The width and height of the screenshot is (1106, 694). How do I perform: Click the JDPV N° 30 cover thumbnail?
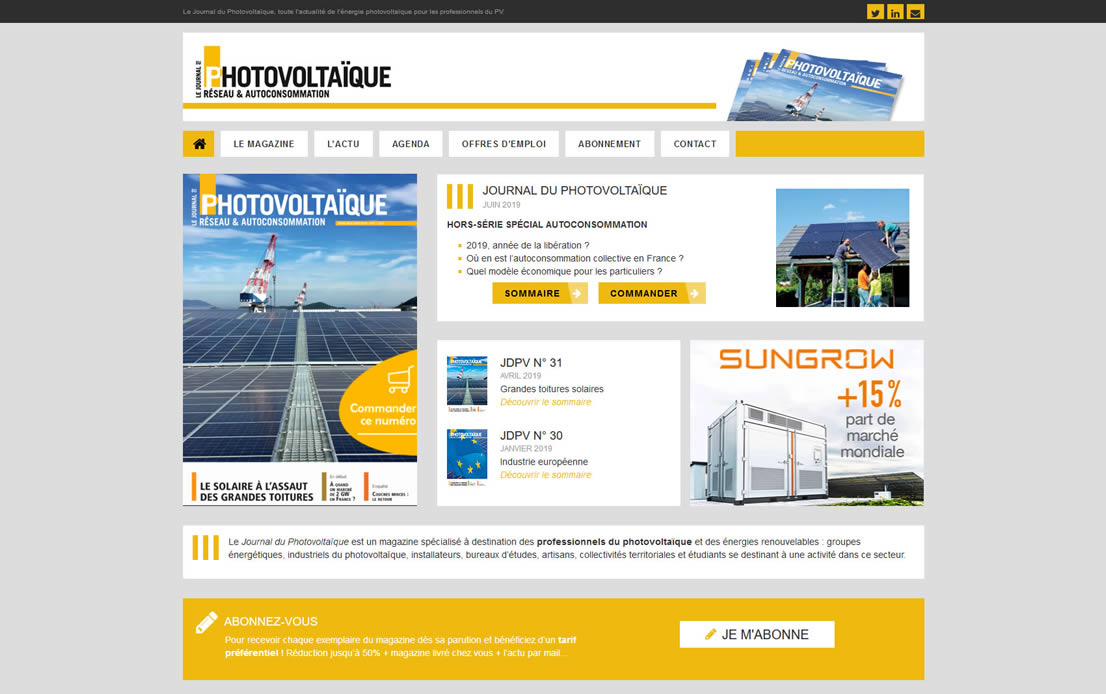pos(467,458)
